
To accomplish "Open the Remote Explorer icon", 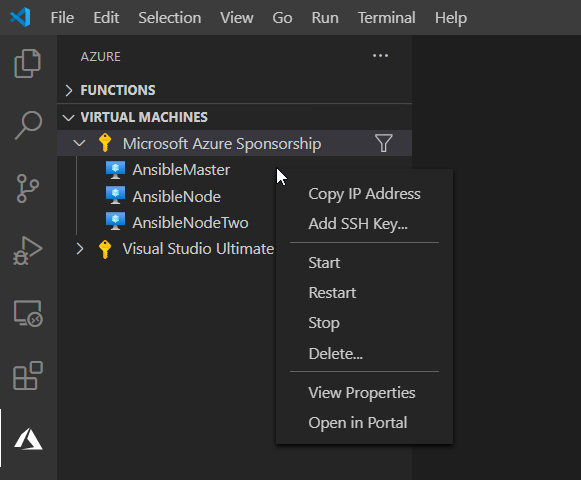I will 28,313.
